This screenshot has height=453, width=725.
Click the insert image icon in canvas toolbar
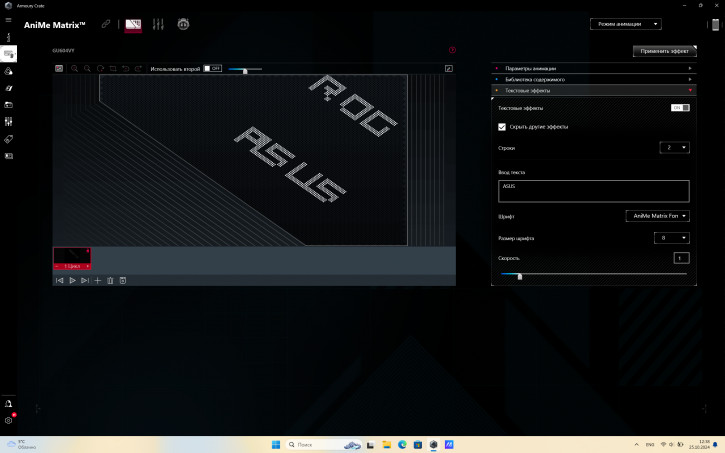tap(59, 68)
